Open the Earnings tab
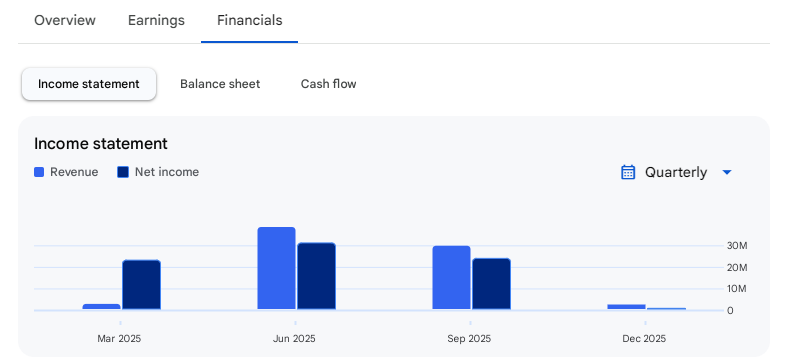Viewport: 789px width, 362px height. pyautogui.click(x=156, y=21)
